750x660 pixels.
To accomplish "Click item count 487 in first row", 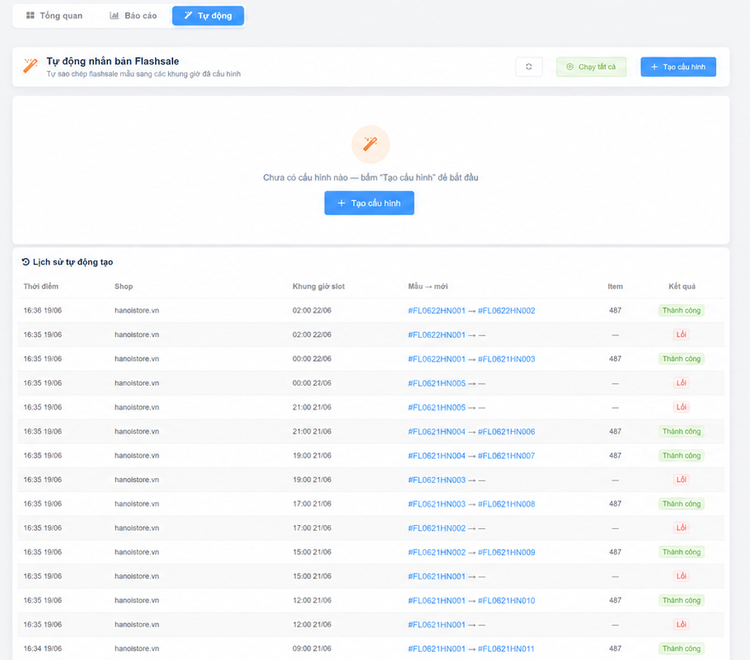I will pos(615,311).
